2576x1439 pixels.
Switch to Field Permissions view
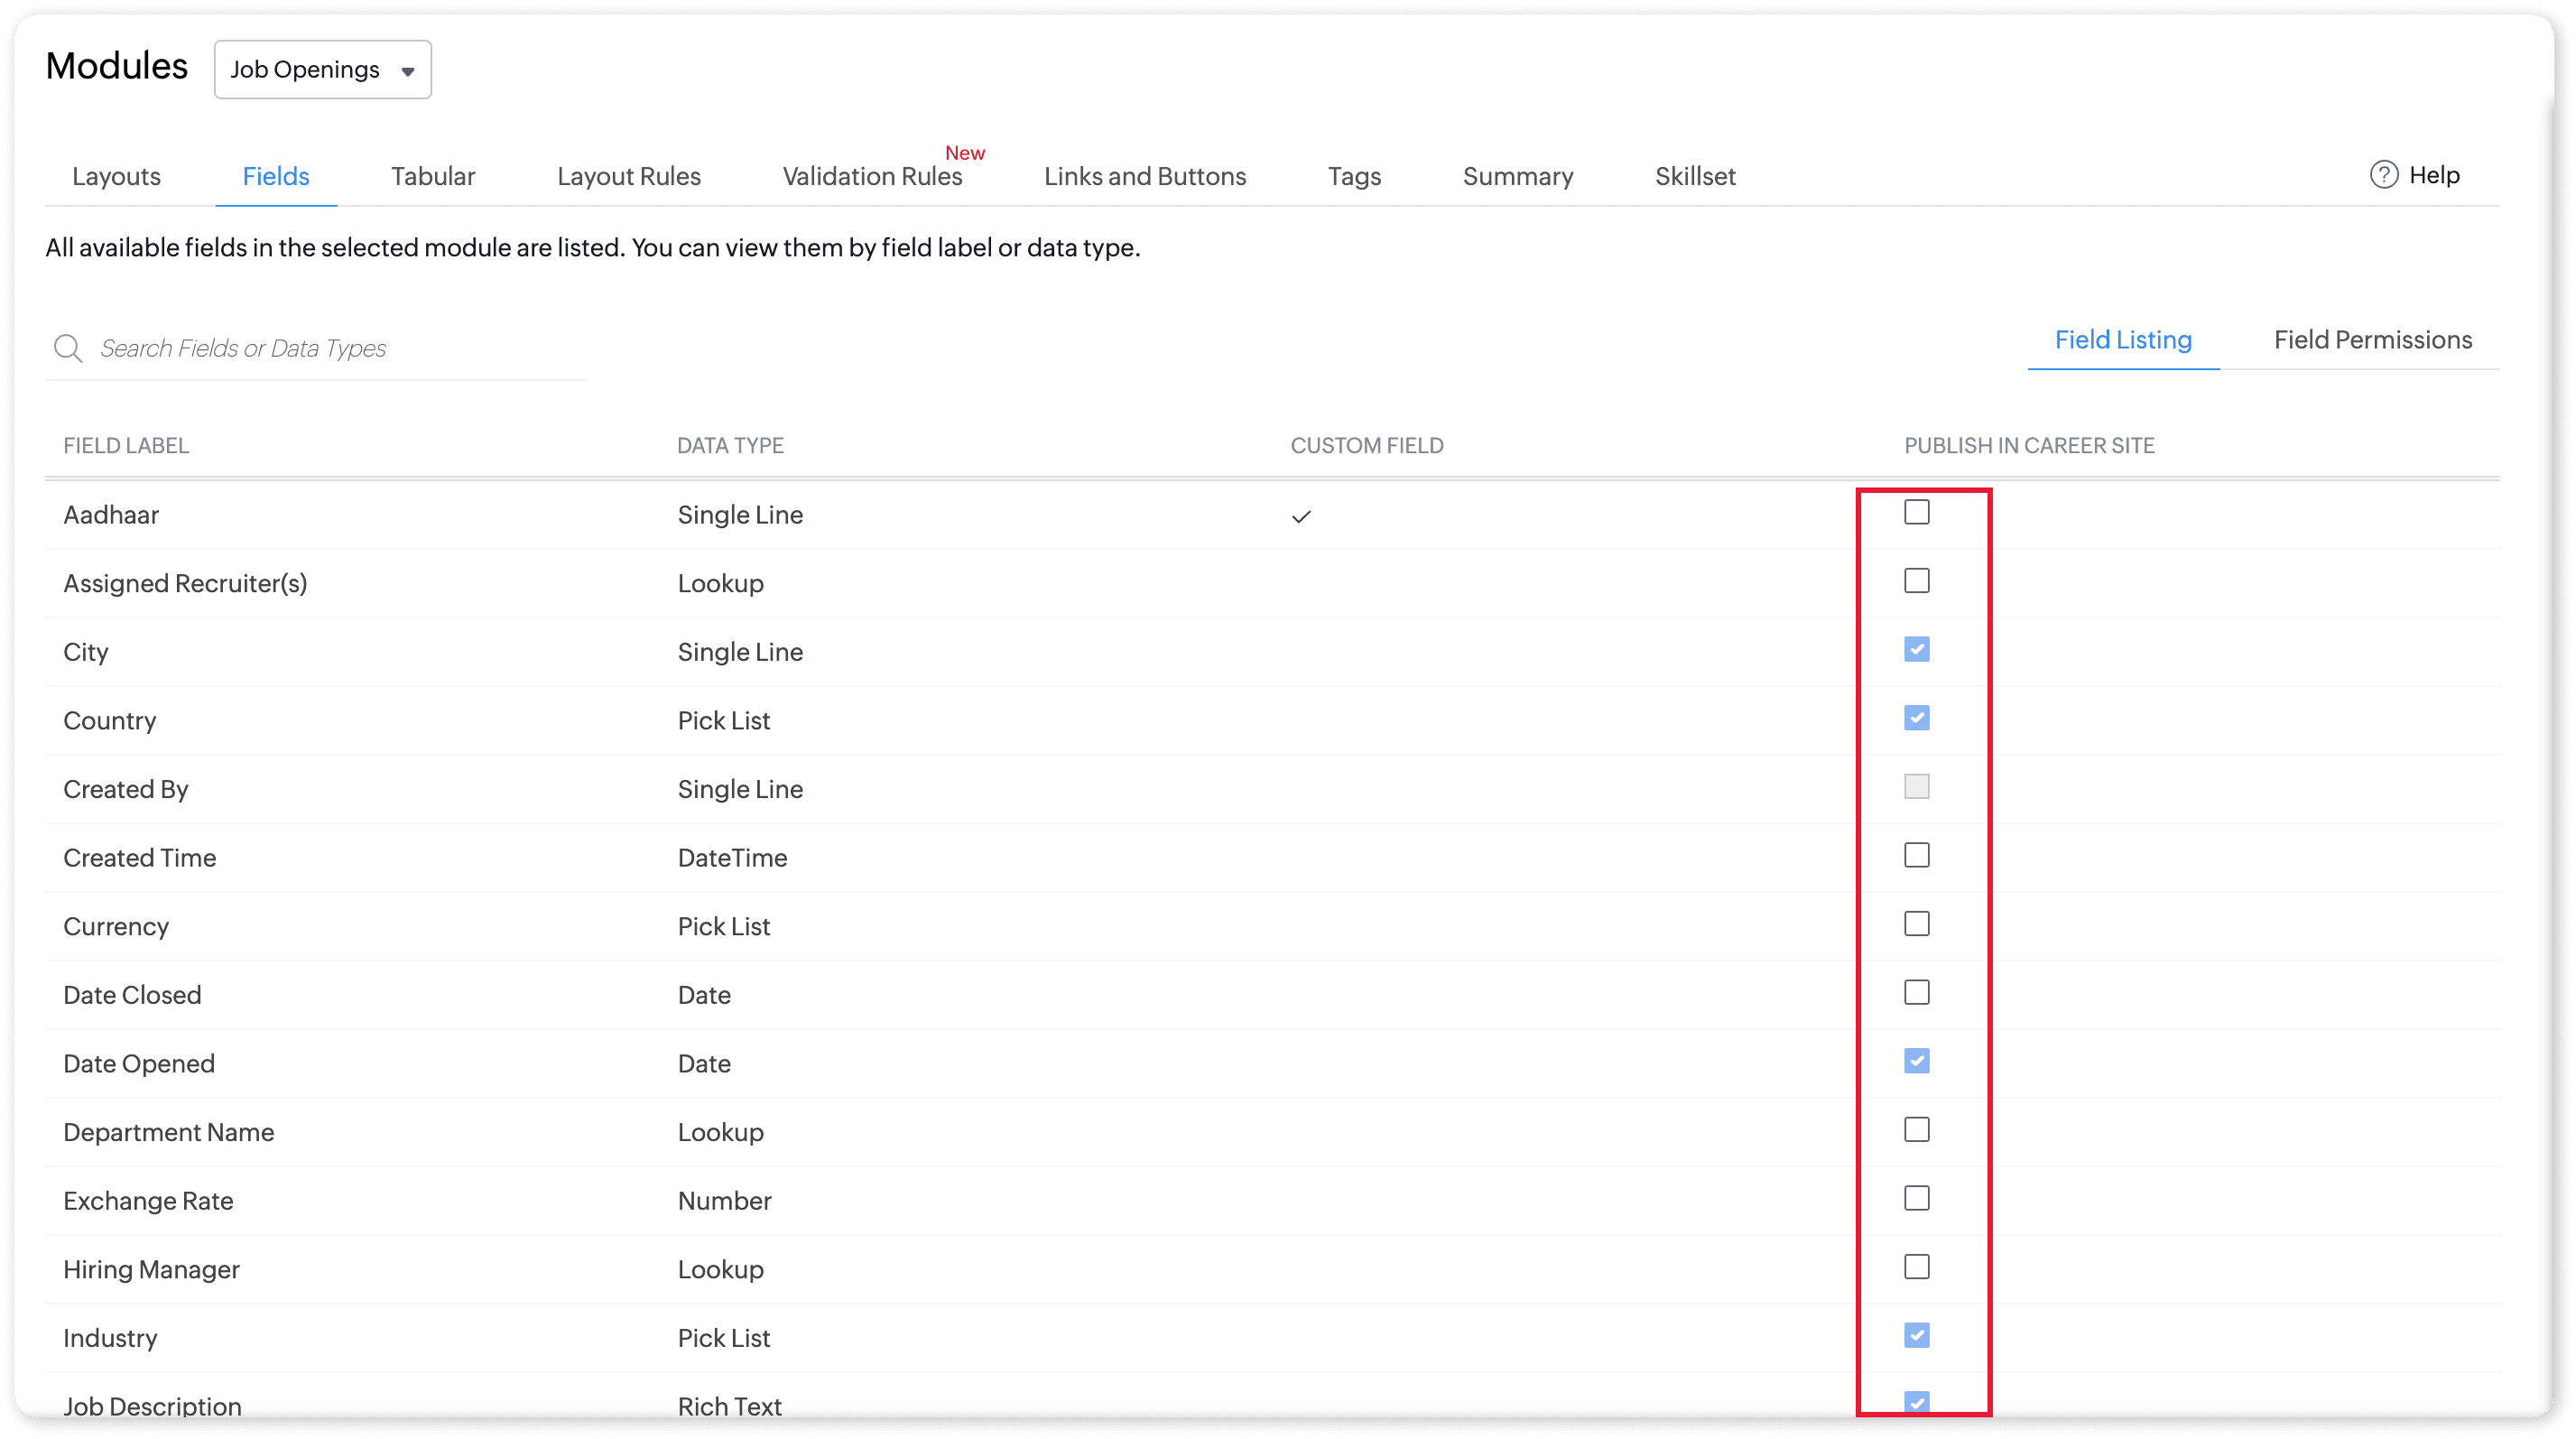[x=2372, y=340]
